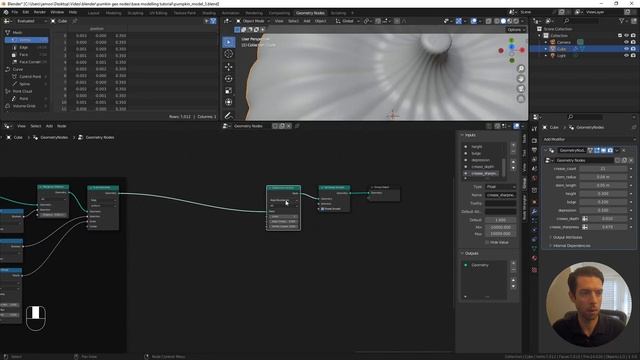Hide the Camera object in outliner
Viewport: 640px width, 360px height.
pyautogui.click(x=627, y=42)
